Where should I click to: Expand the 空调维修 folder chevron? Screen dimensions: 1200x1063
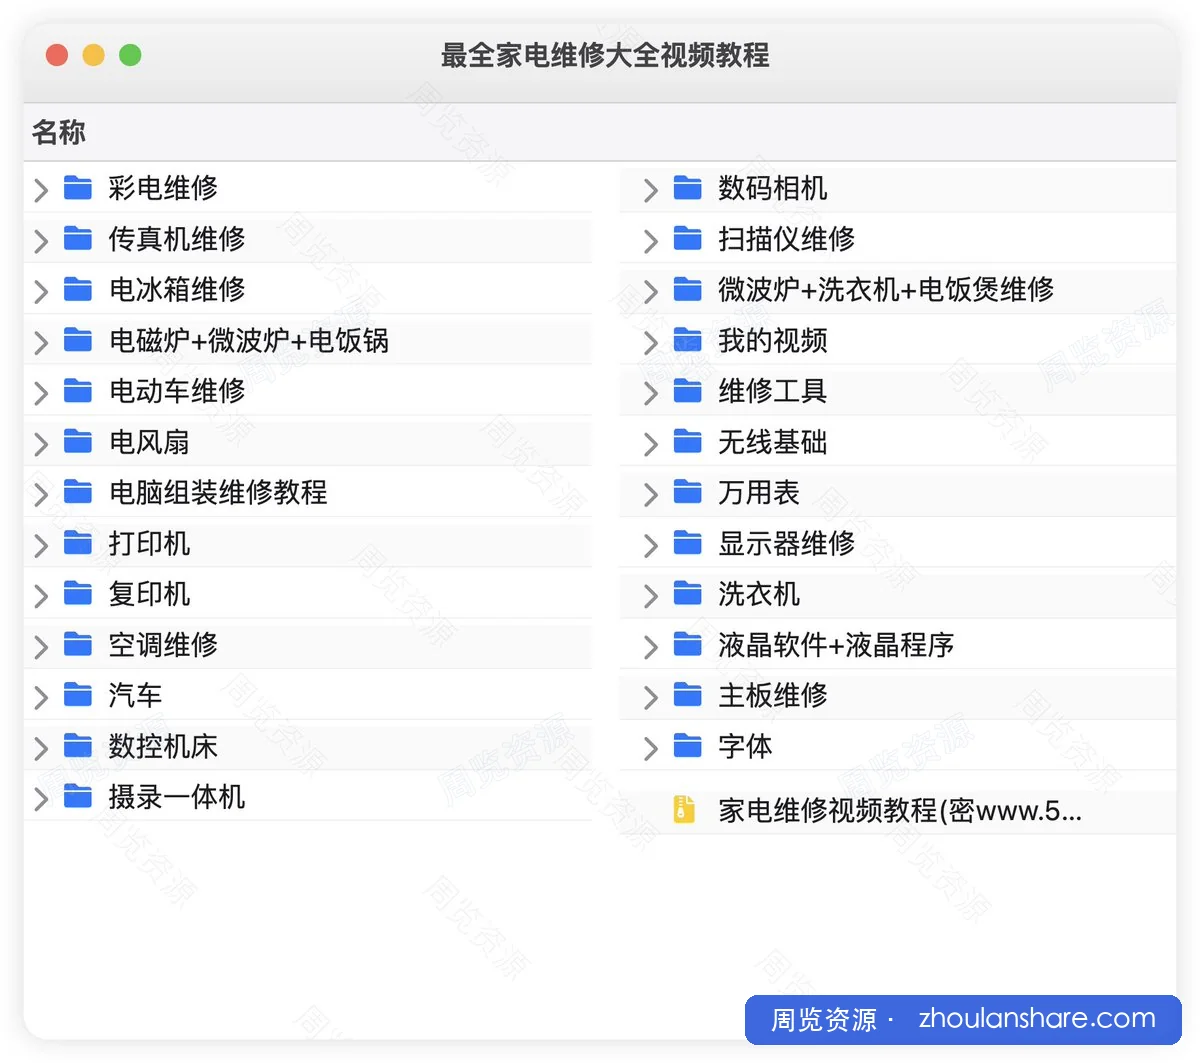coord(41,646)
